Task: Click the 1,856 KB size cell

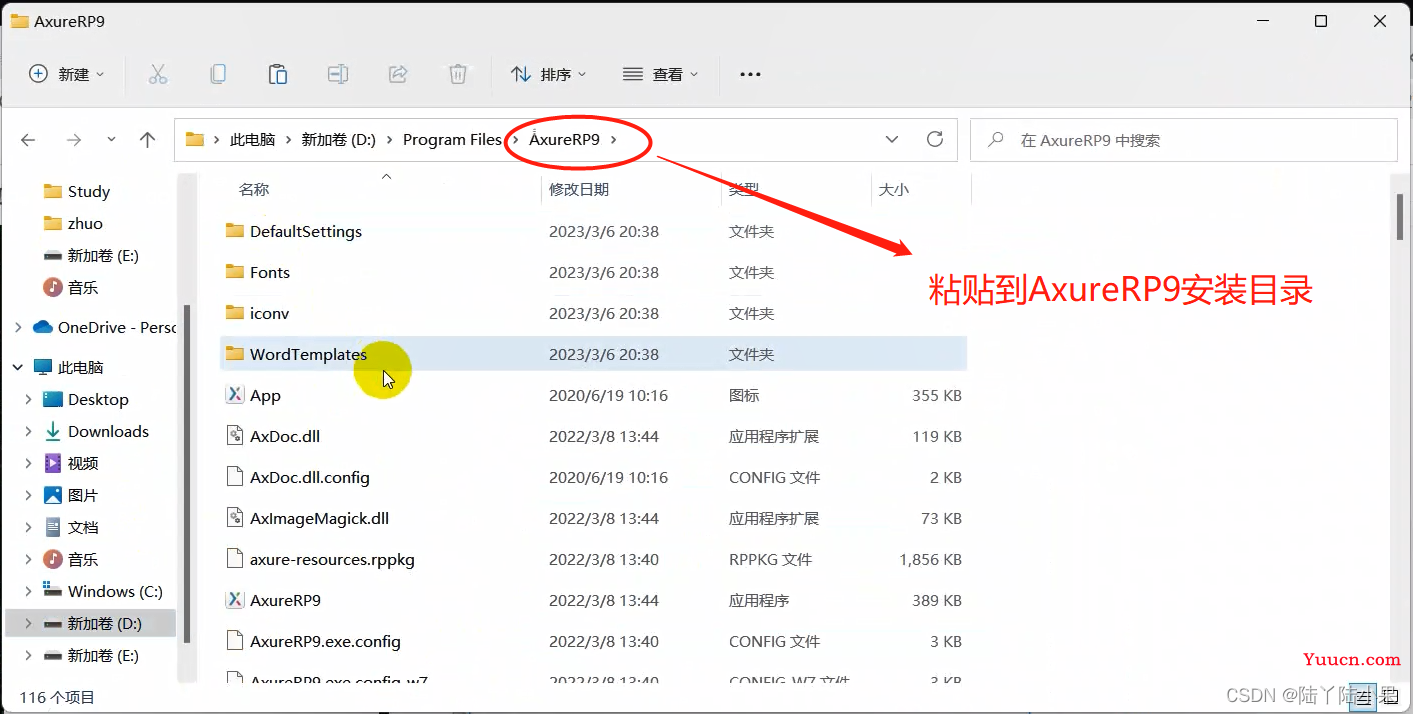Action: click(x=930, y=559)
